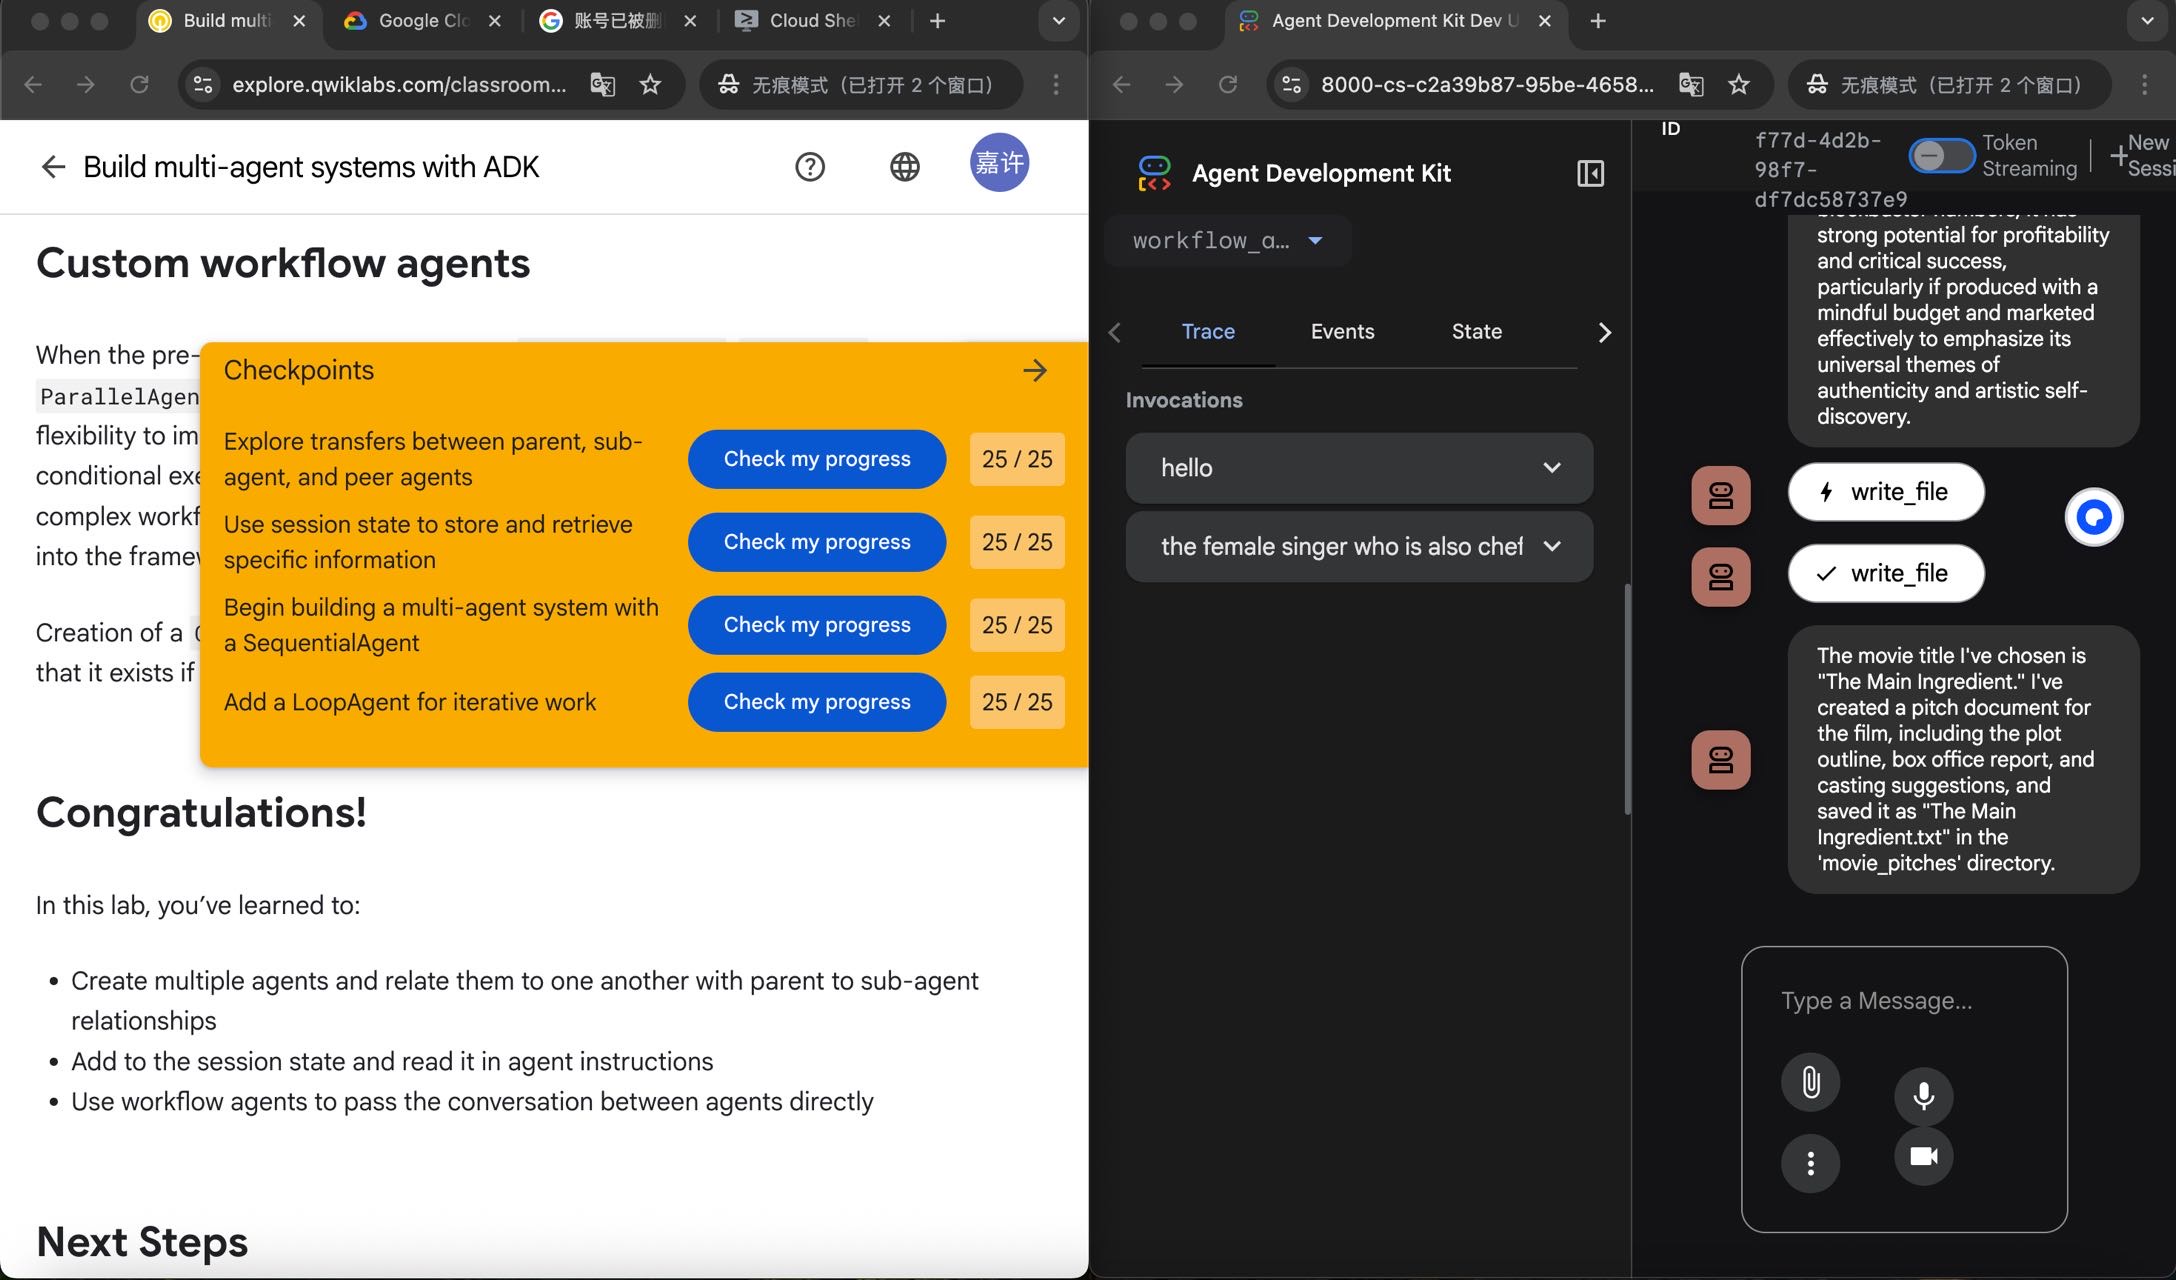The width and height of the screenshot is (2176, 1280).
Task: Click the right browser URL address field
Action: [x=1487, y=85]
